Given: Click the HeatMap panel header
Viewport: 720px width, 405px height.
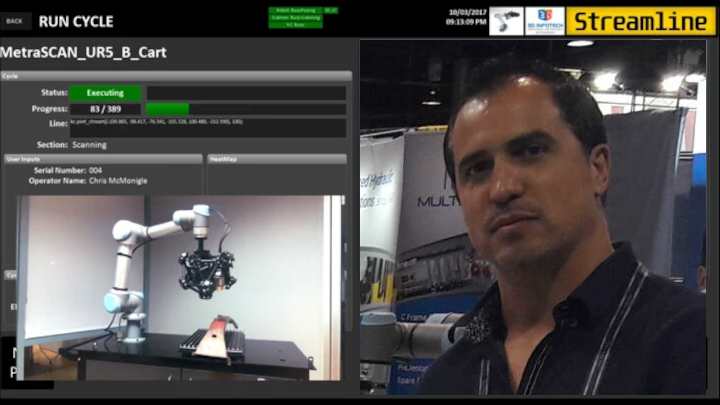Looking at the screenshot, I should 277,159.
